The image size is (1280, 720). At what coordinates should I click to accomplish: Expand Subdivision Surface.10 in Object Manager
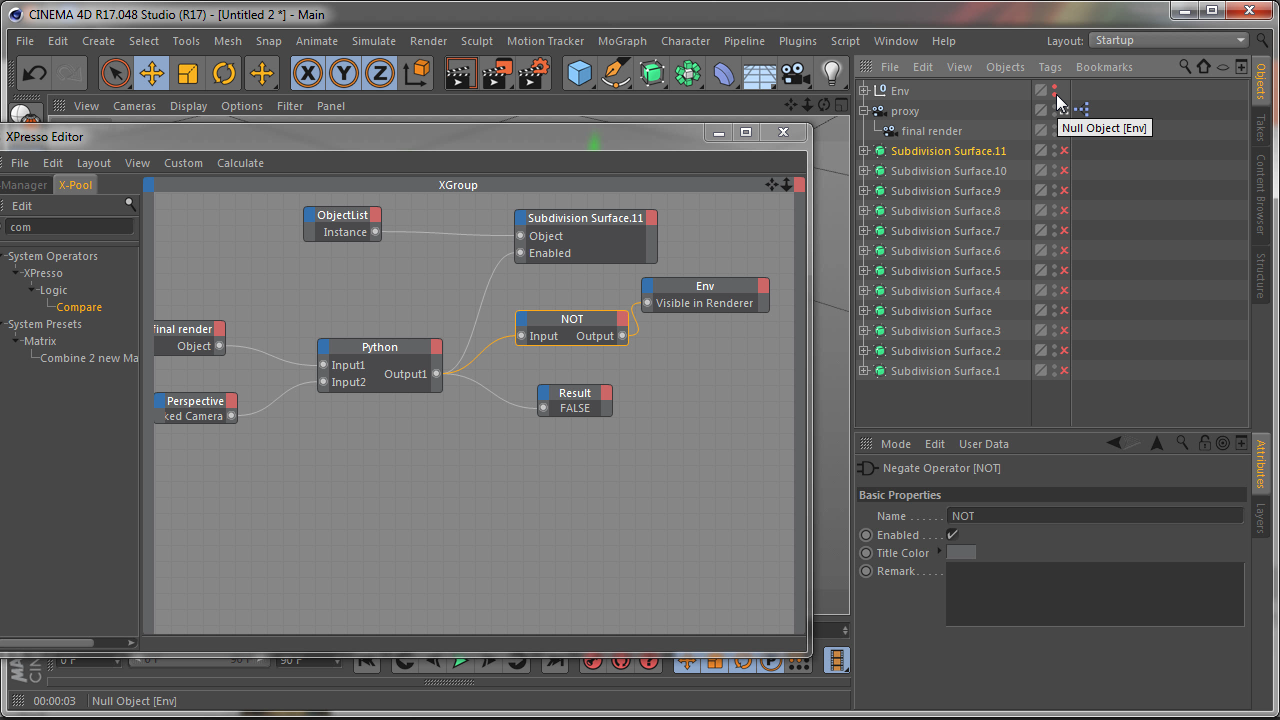click(864, 171)
